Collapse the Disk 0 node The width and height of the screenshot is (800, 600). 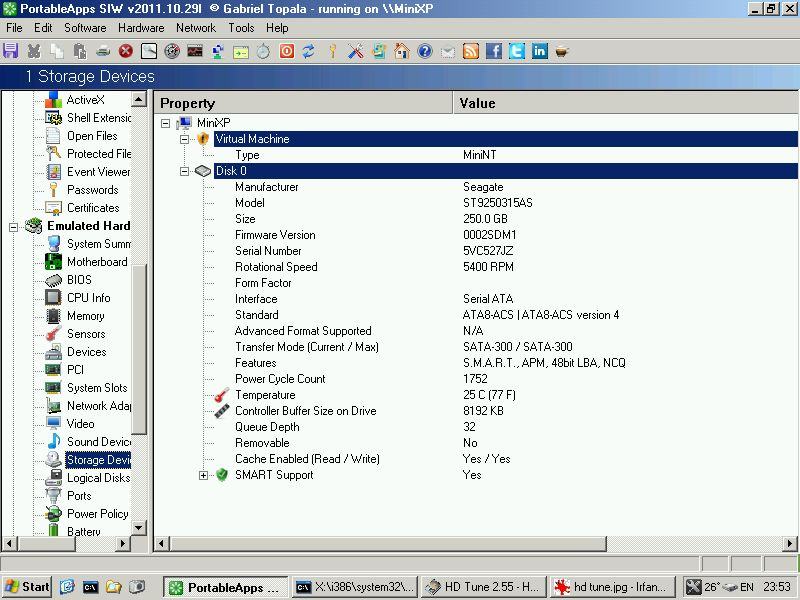[x=184, y=171]
